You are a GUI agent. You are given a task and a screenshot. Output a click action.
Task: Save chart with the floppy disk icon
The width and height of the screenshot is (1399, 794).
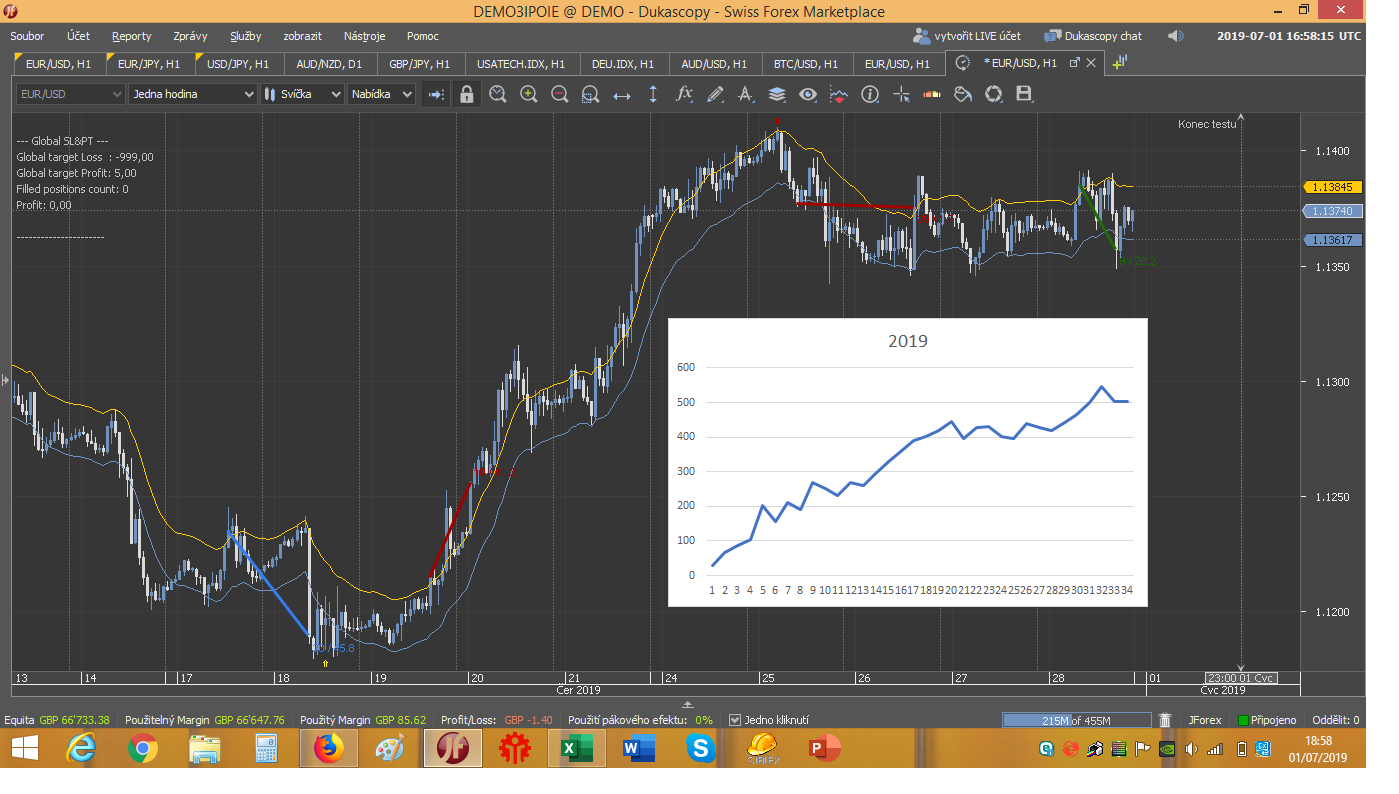click(x=1024, y=94)
